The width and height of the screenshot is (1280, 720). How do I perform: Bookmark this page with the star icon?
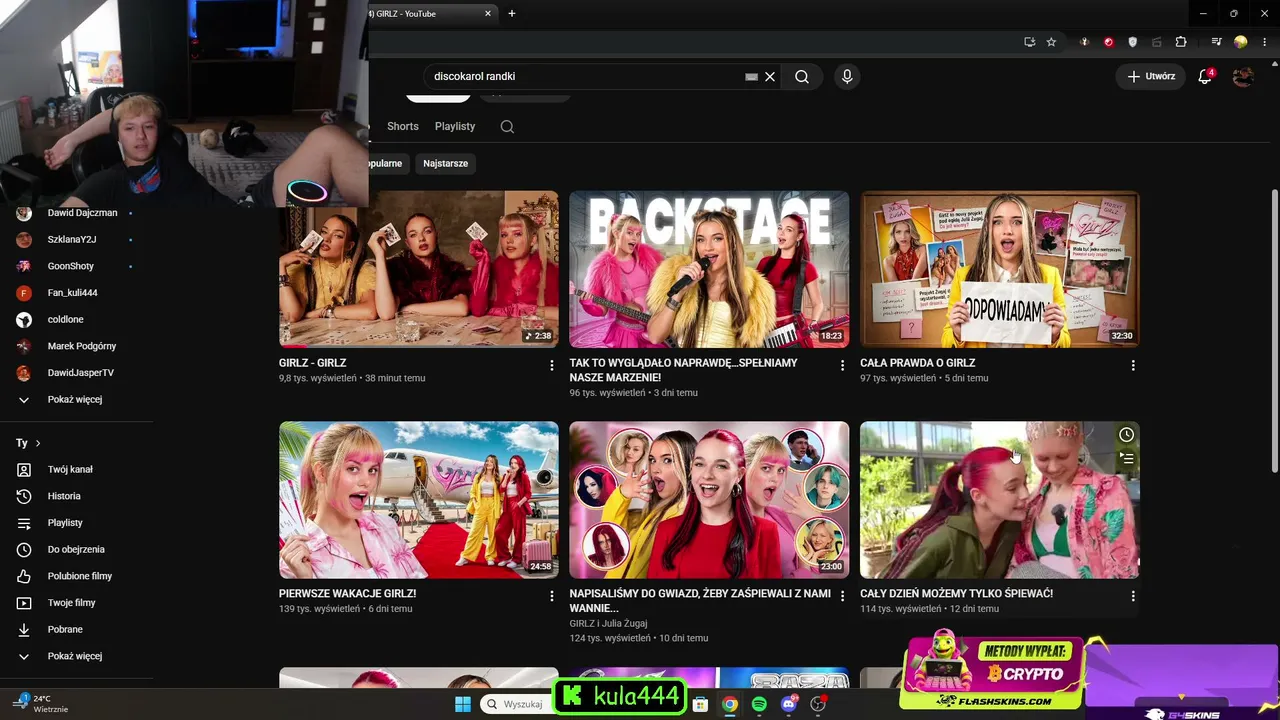[1051, 42]
